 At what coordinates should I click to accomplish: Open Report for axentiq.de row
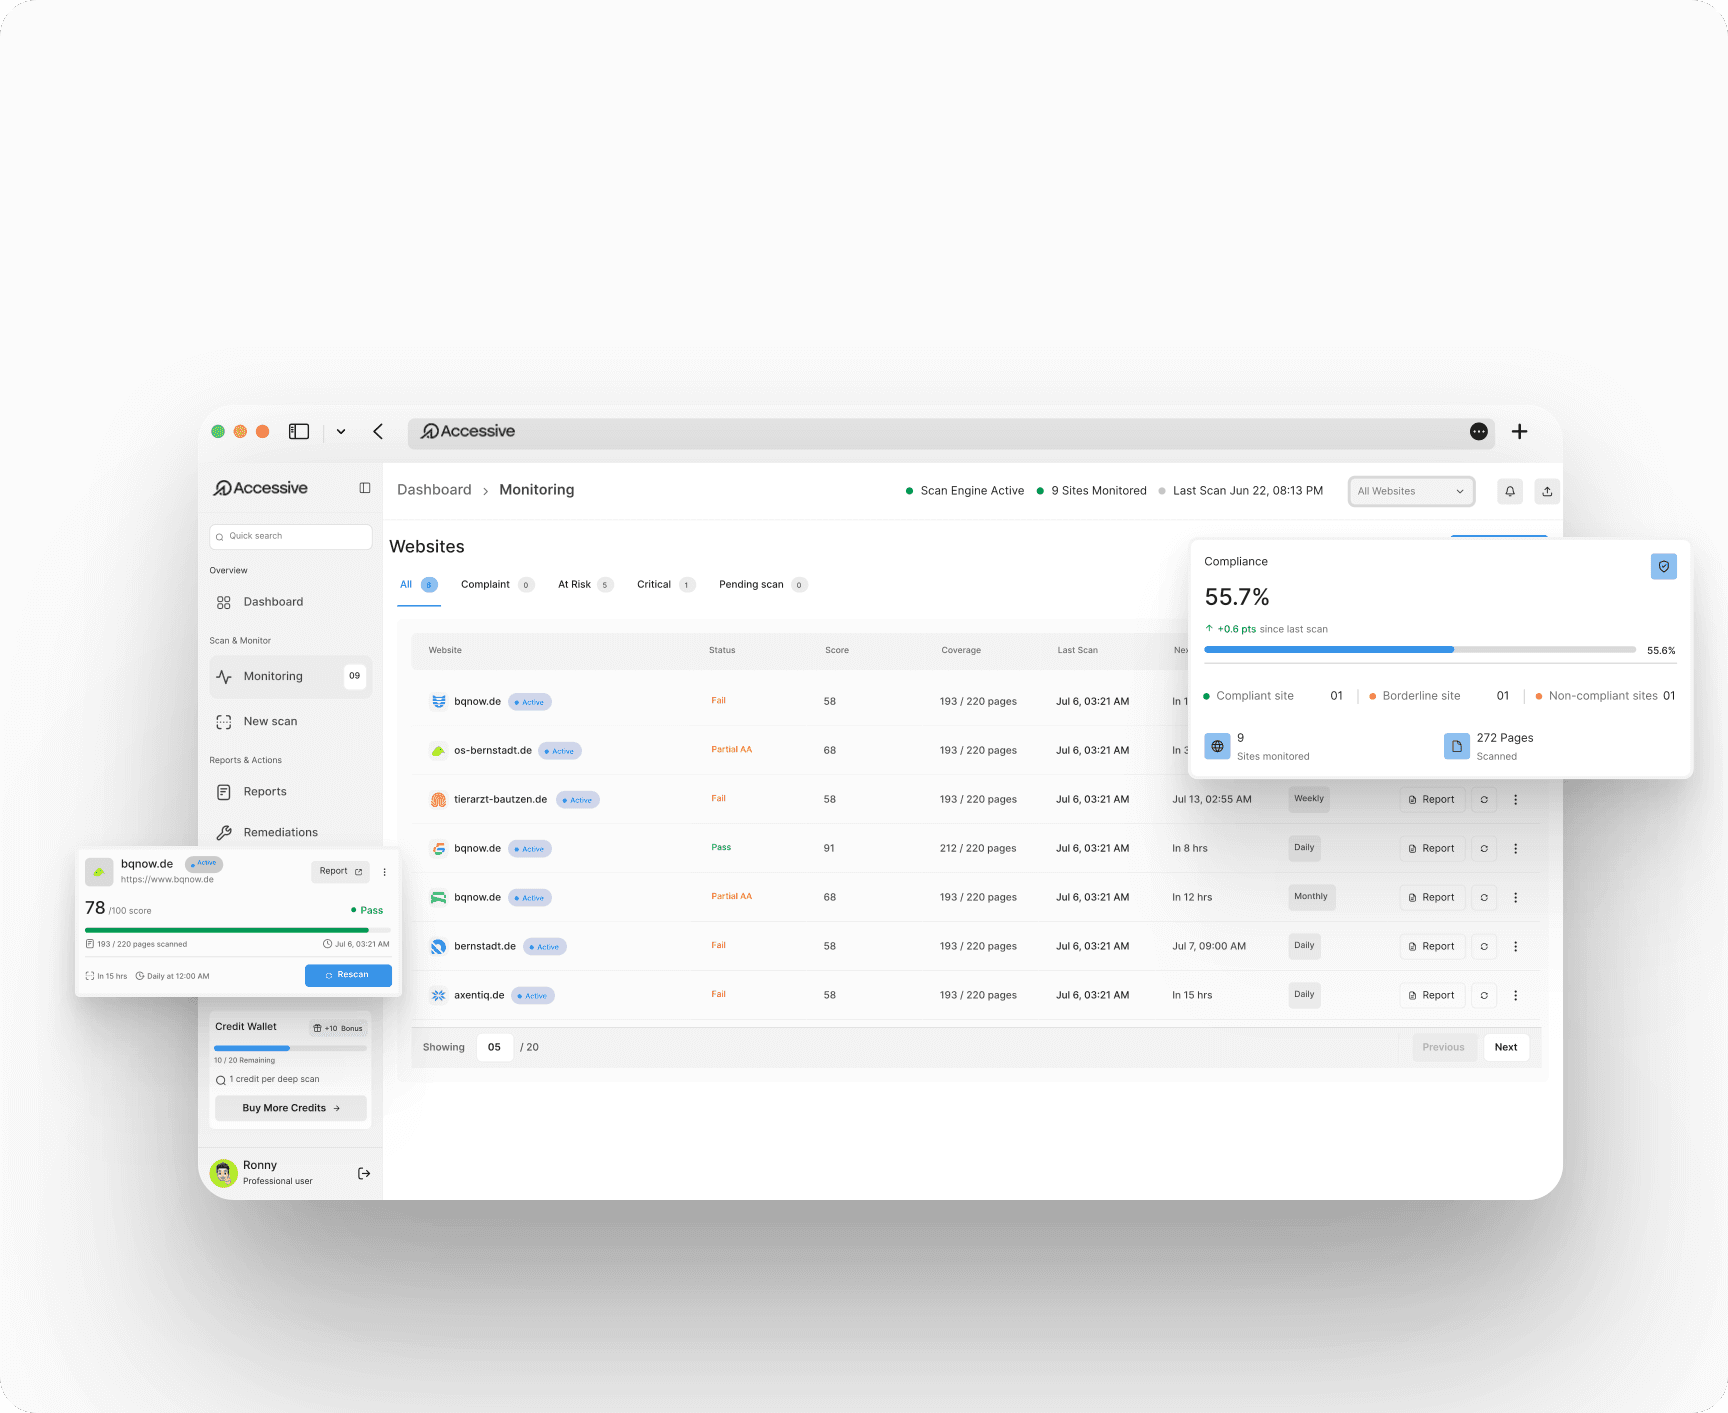click(x=1432, y=995)
